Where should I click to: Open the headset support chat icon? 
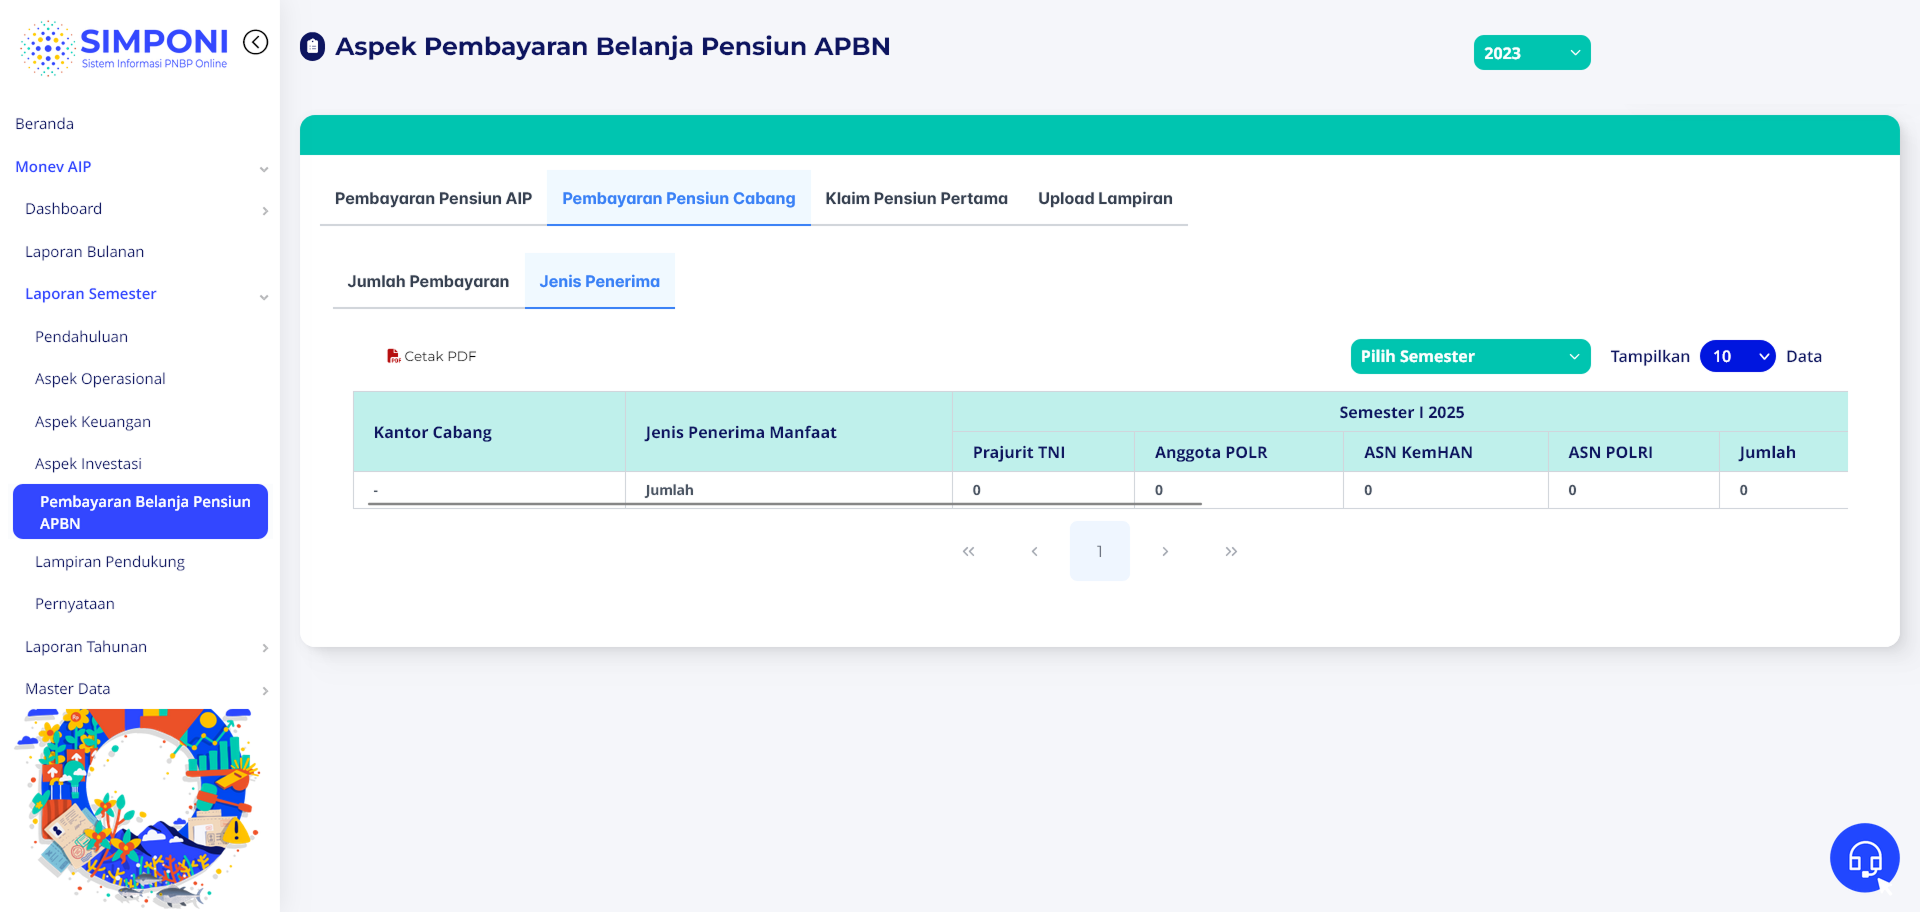1865,858
